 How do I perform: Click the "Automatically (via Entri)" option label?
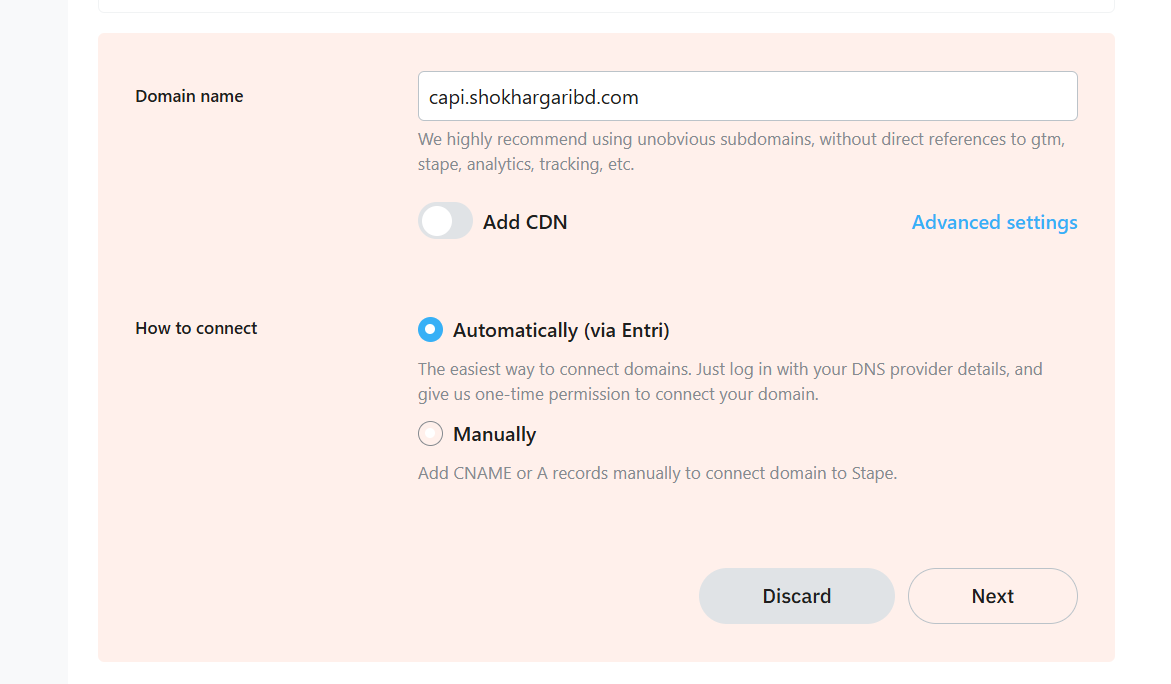coord(561,330)
